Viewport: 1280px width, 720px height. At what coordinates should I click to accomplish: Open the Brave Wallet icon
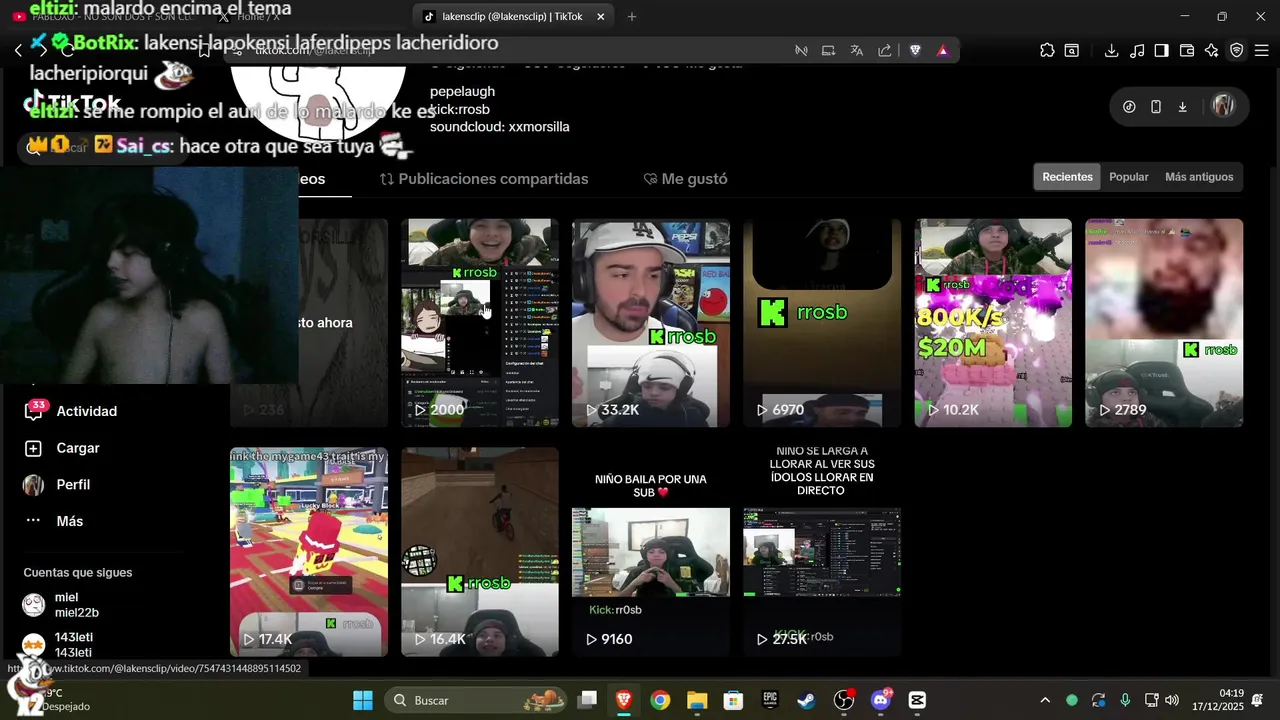point(1187,50)
